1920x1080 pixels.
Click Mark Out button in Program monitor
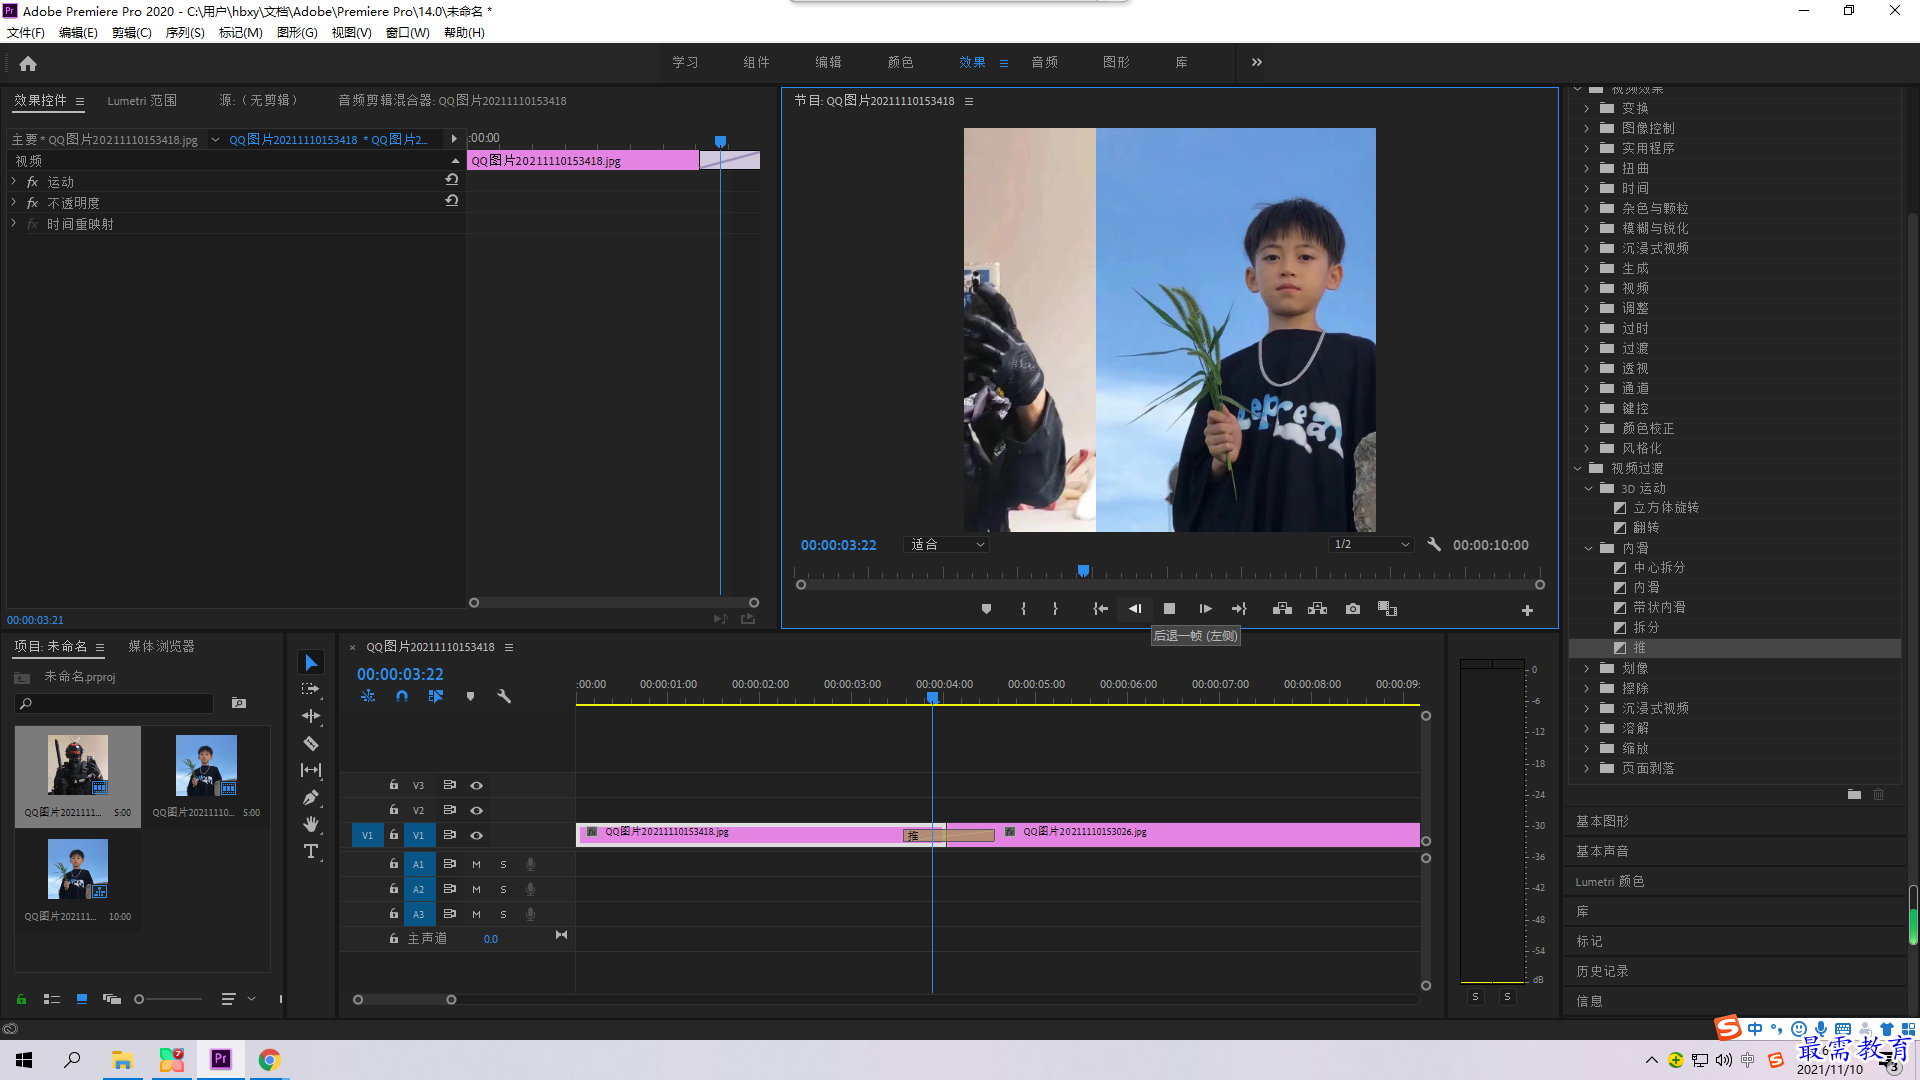point(1055,609)
